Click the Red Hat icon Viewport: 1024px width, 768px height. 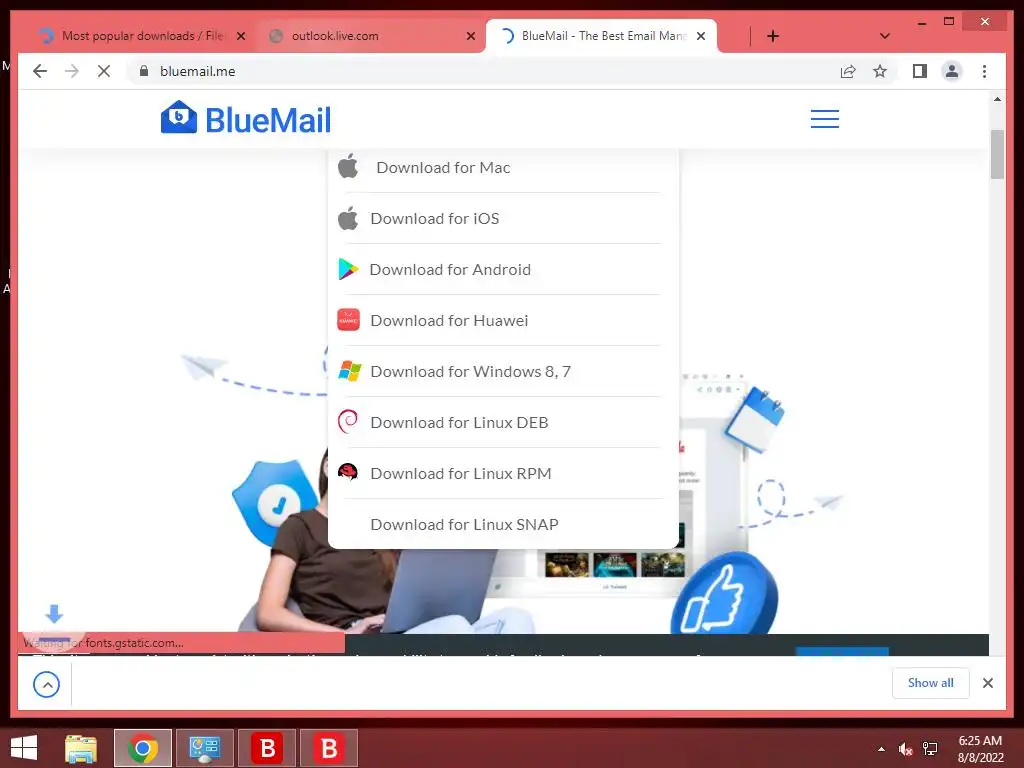348,472
